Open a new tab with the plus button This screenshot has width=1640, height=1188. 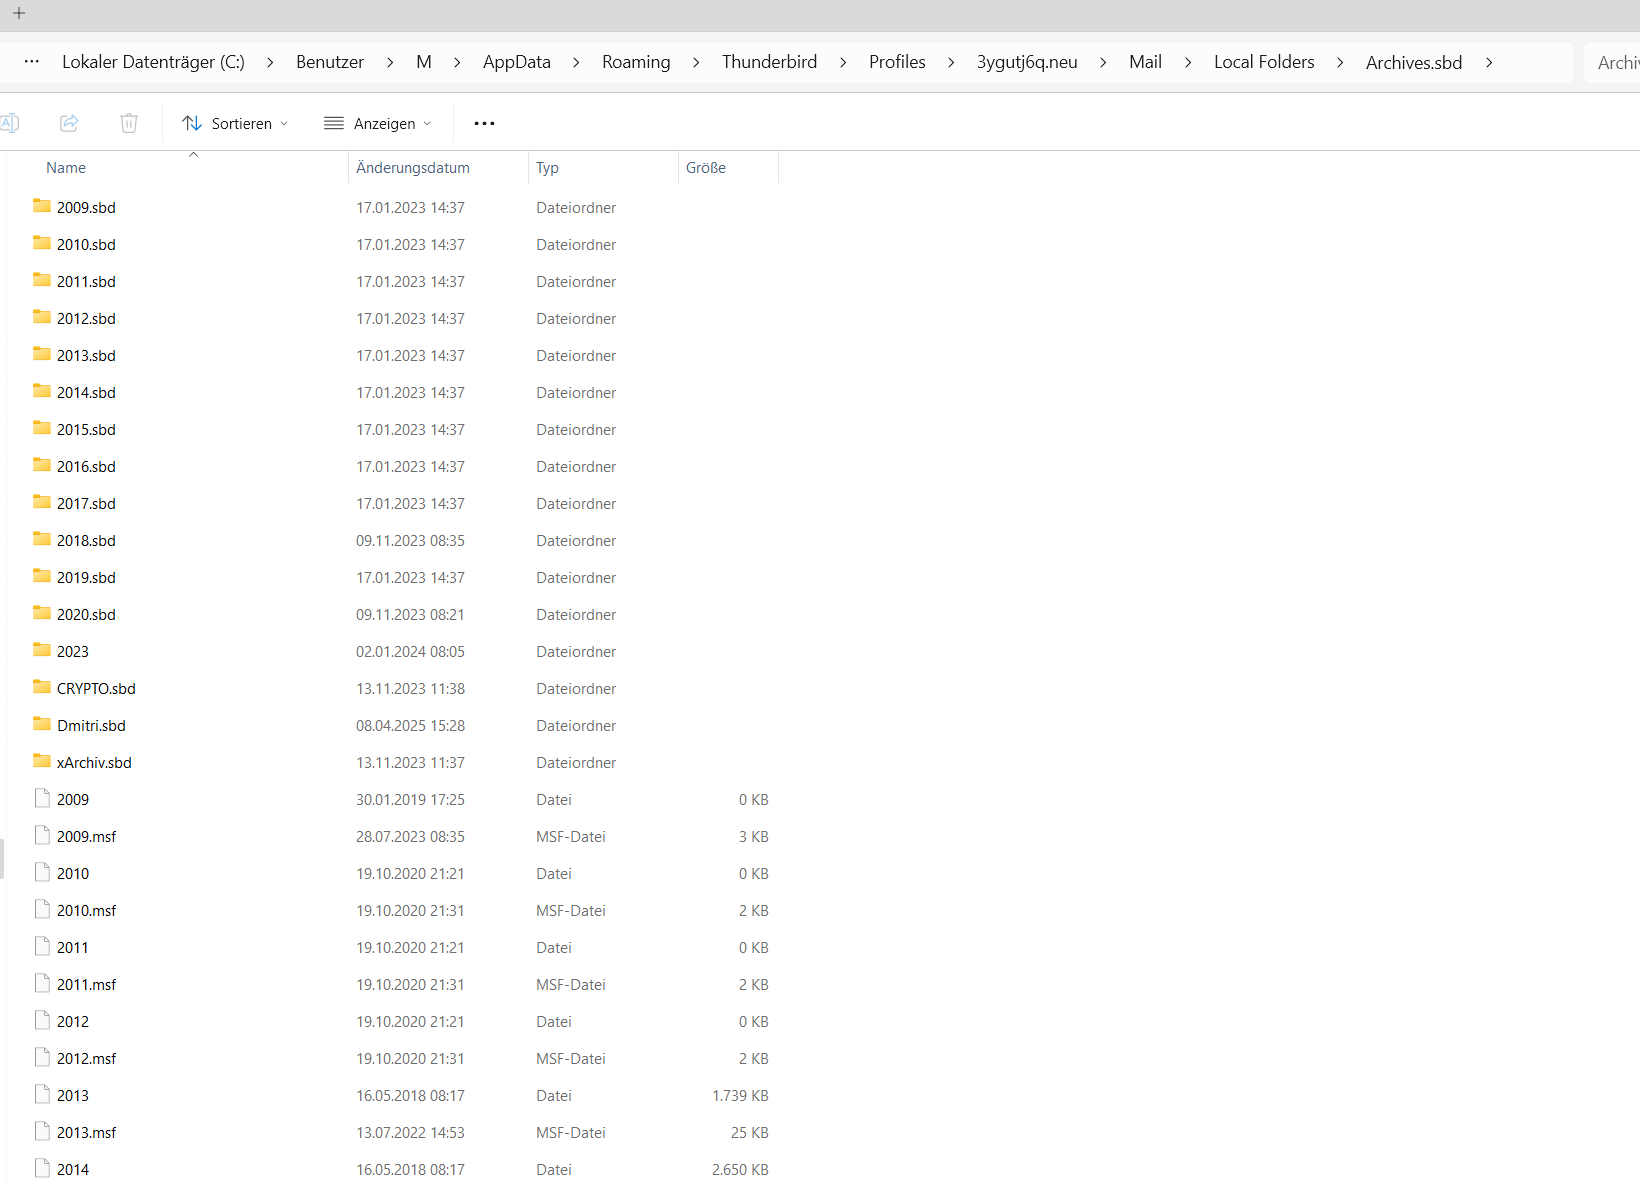[19, 13]
